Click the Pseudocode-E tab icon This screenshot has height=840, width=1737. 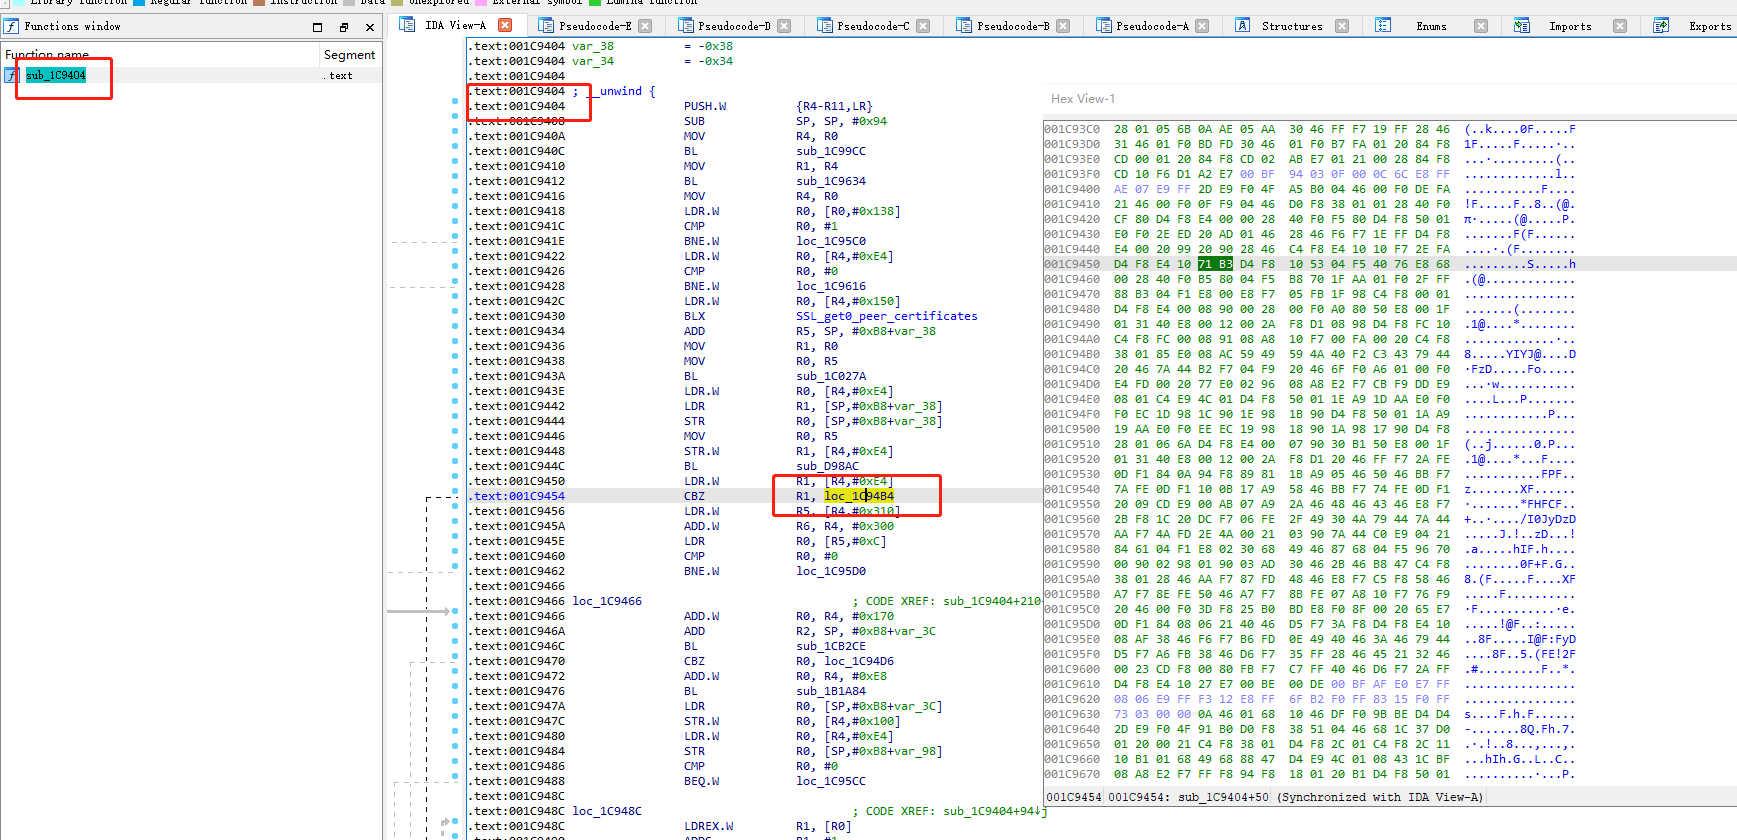(546, 25)
